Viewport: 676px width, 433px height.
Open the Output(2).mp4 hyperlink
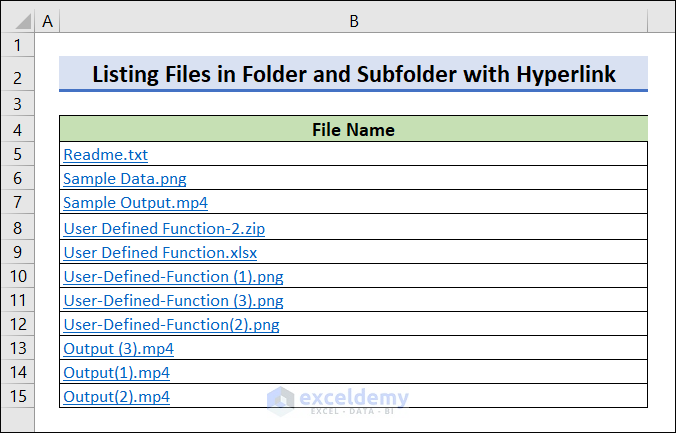[x=116, y=397]
